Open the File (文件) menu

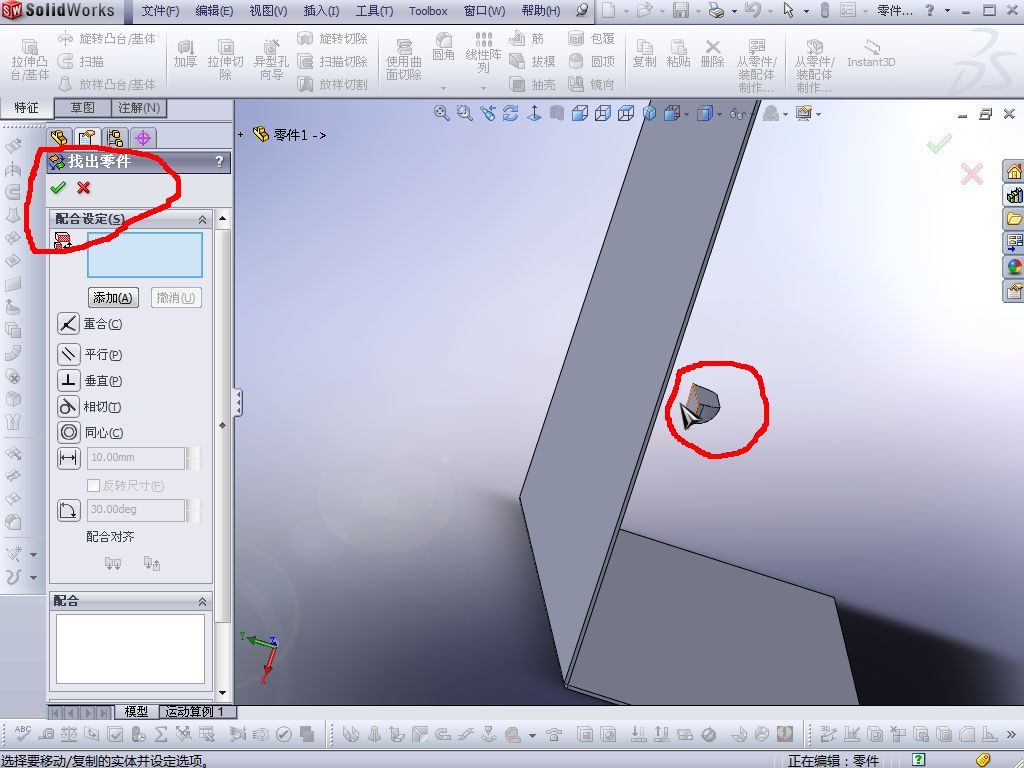point(161,11)
